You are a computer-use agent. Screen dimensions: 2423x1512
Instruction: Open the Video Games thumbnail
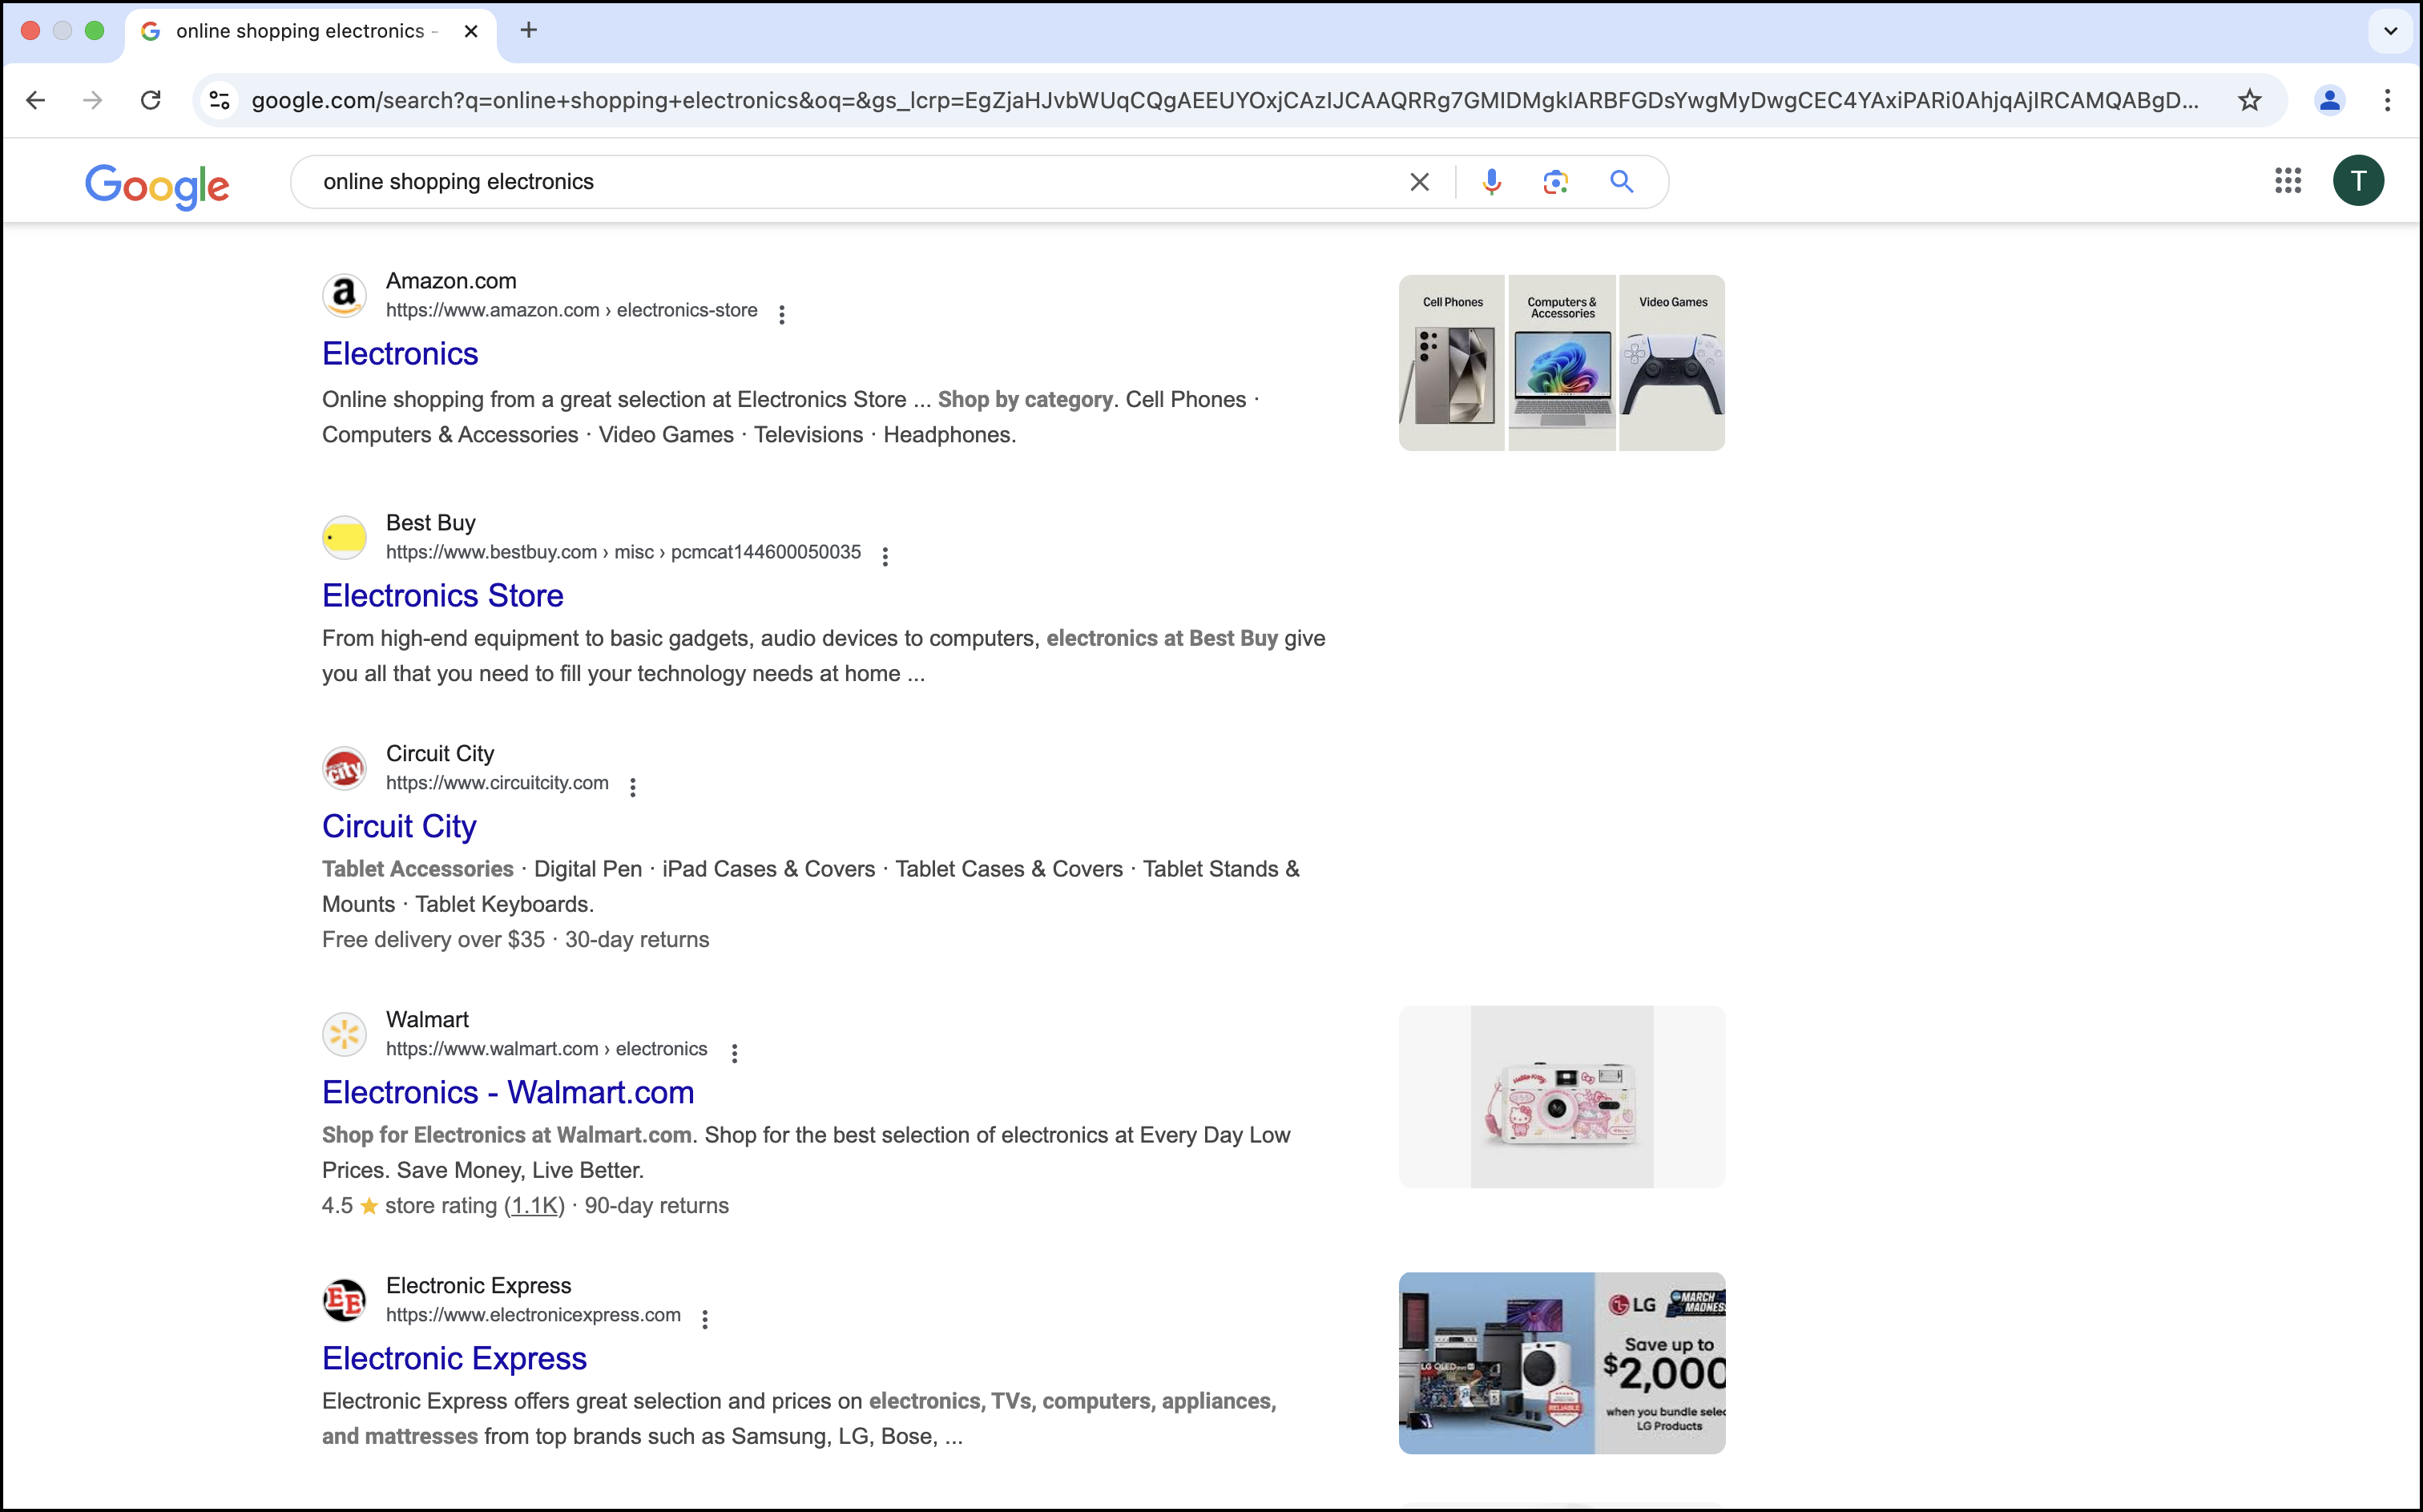pos(1672,363)
